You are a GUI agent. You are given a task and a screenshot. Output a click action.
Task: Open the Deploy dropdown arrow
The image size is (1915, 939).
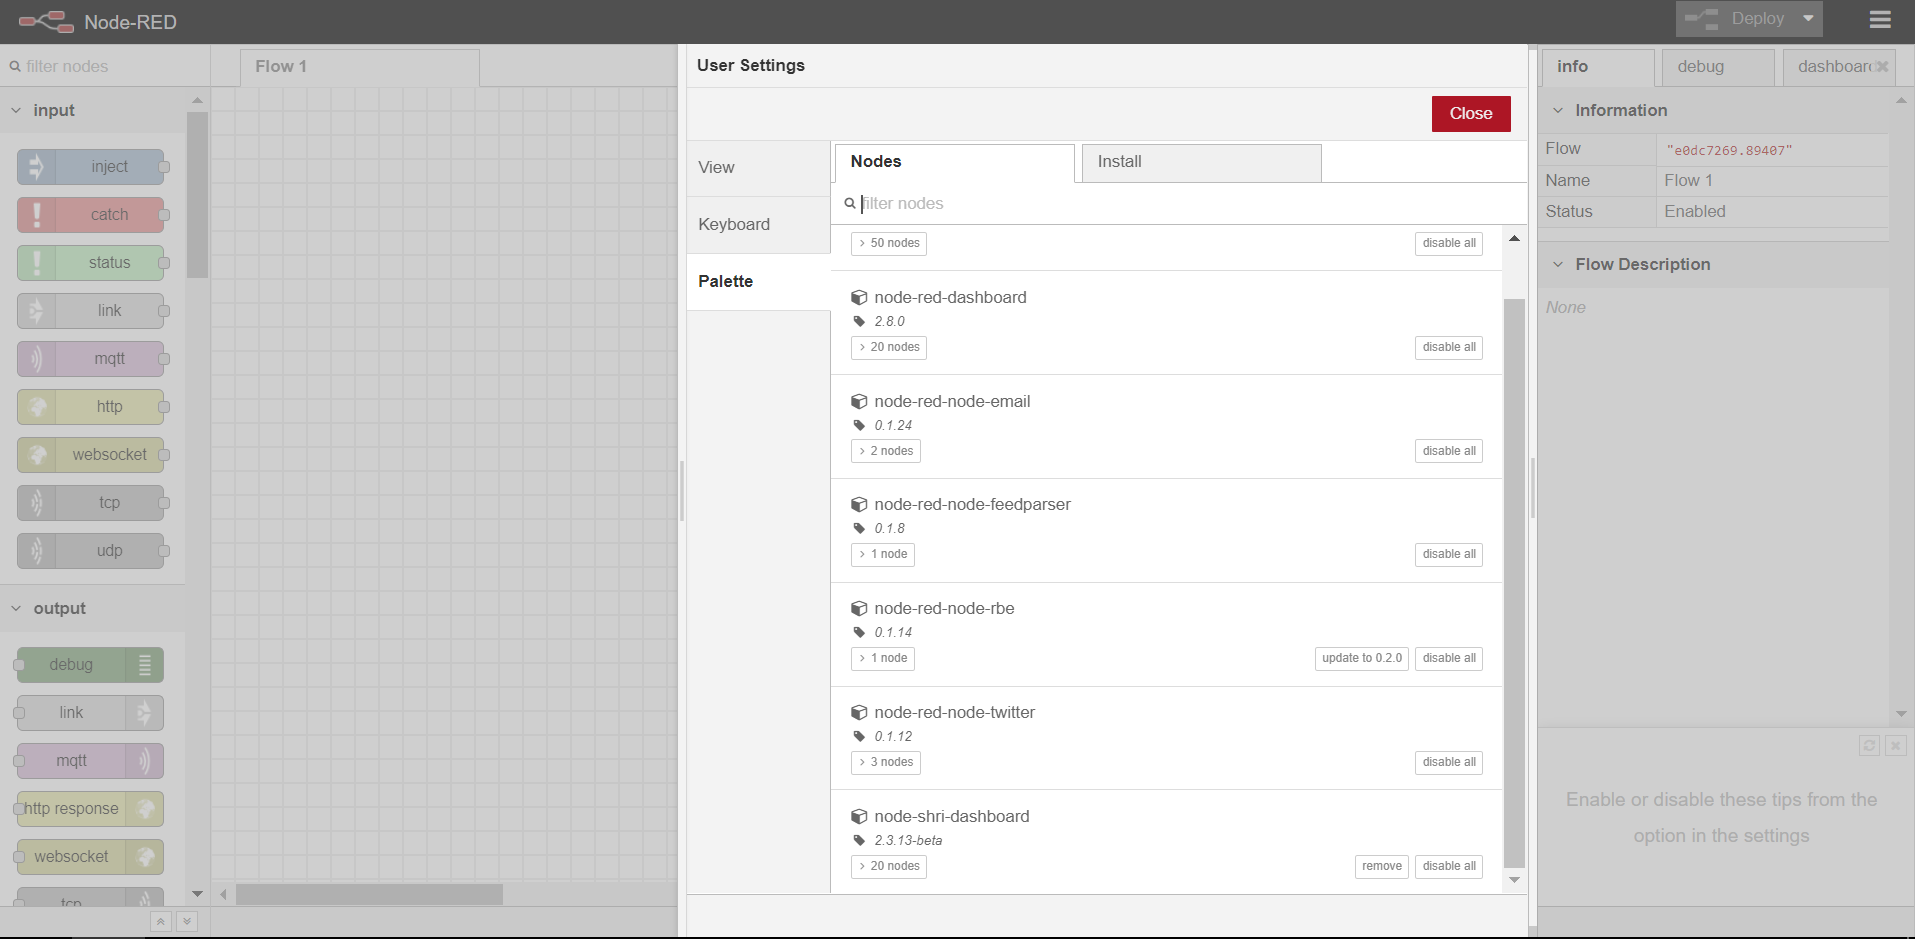[x=1808, y=18]
